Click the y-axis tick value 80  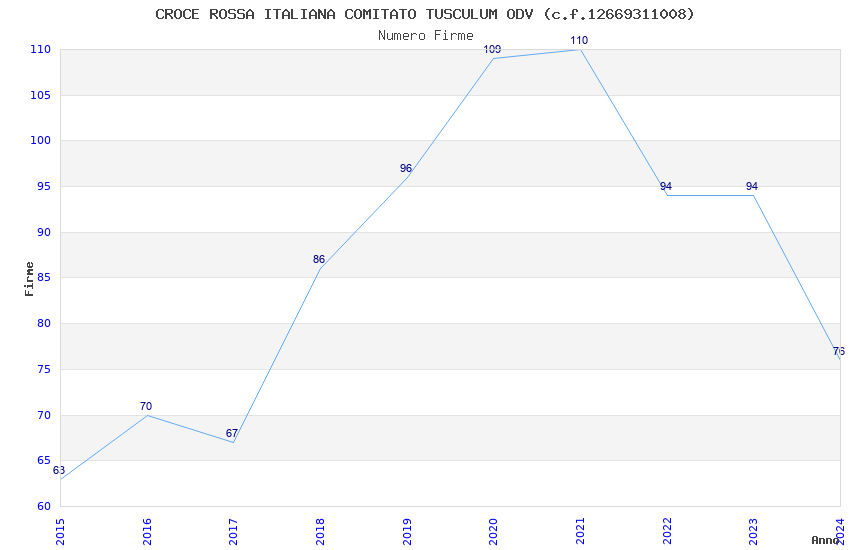point(44,323)
